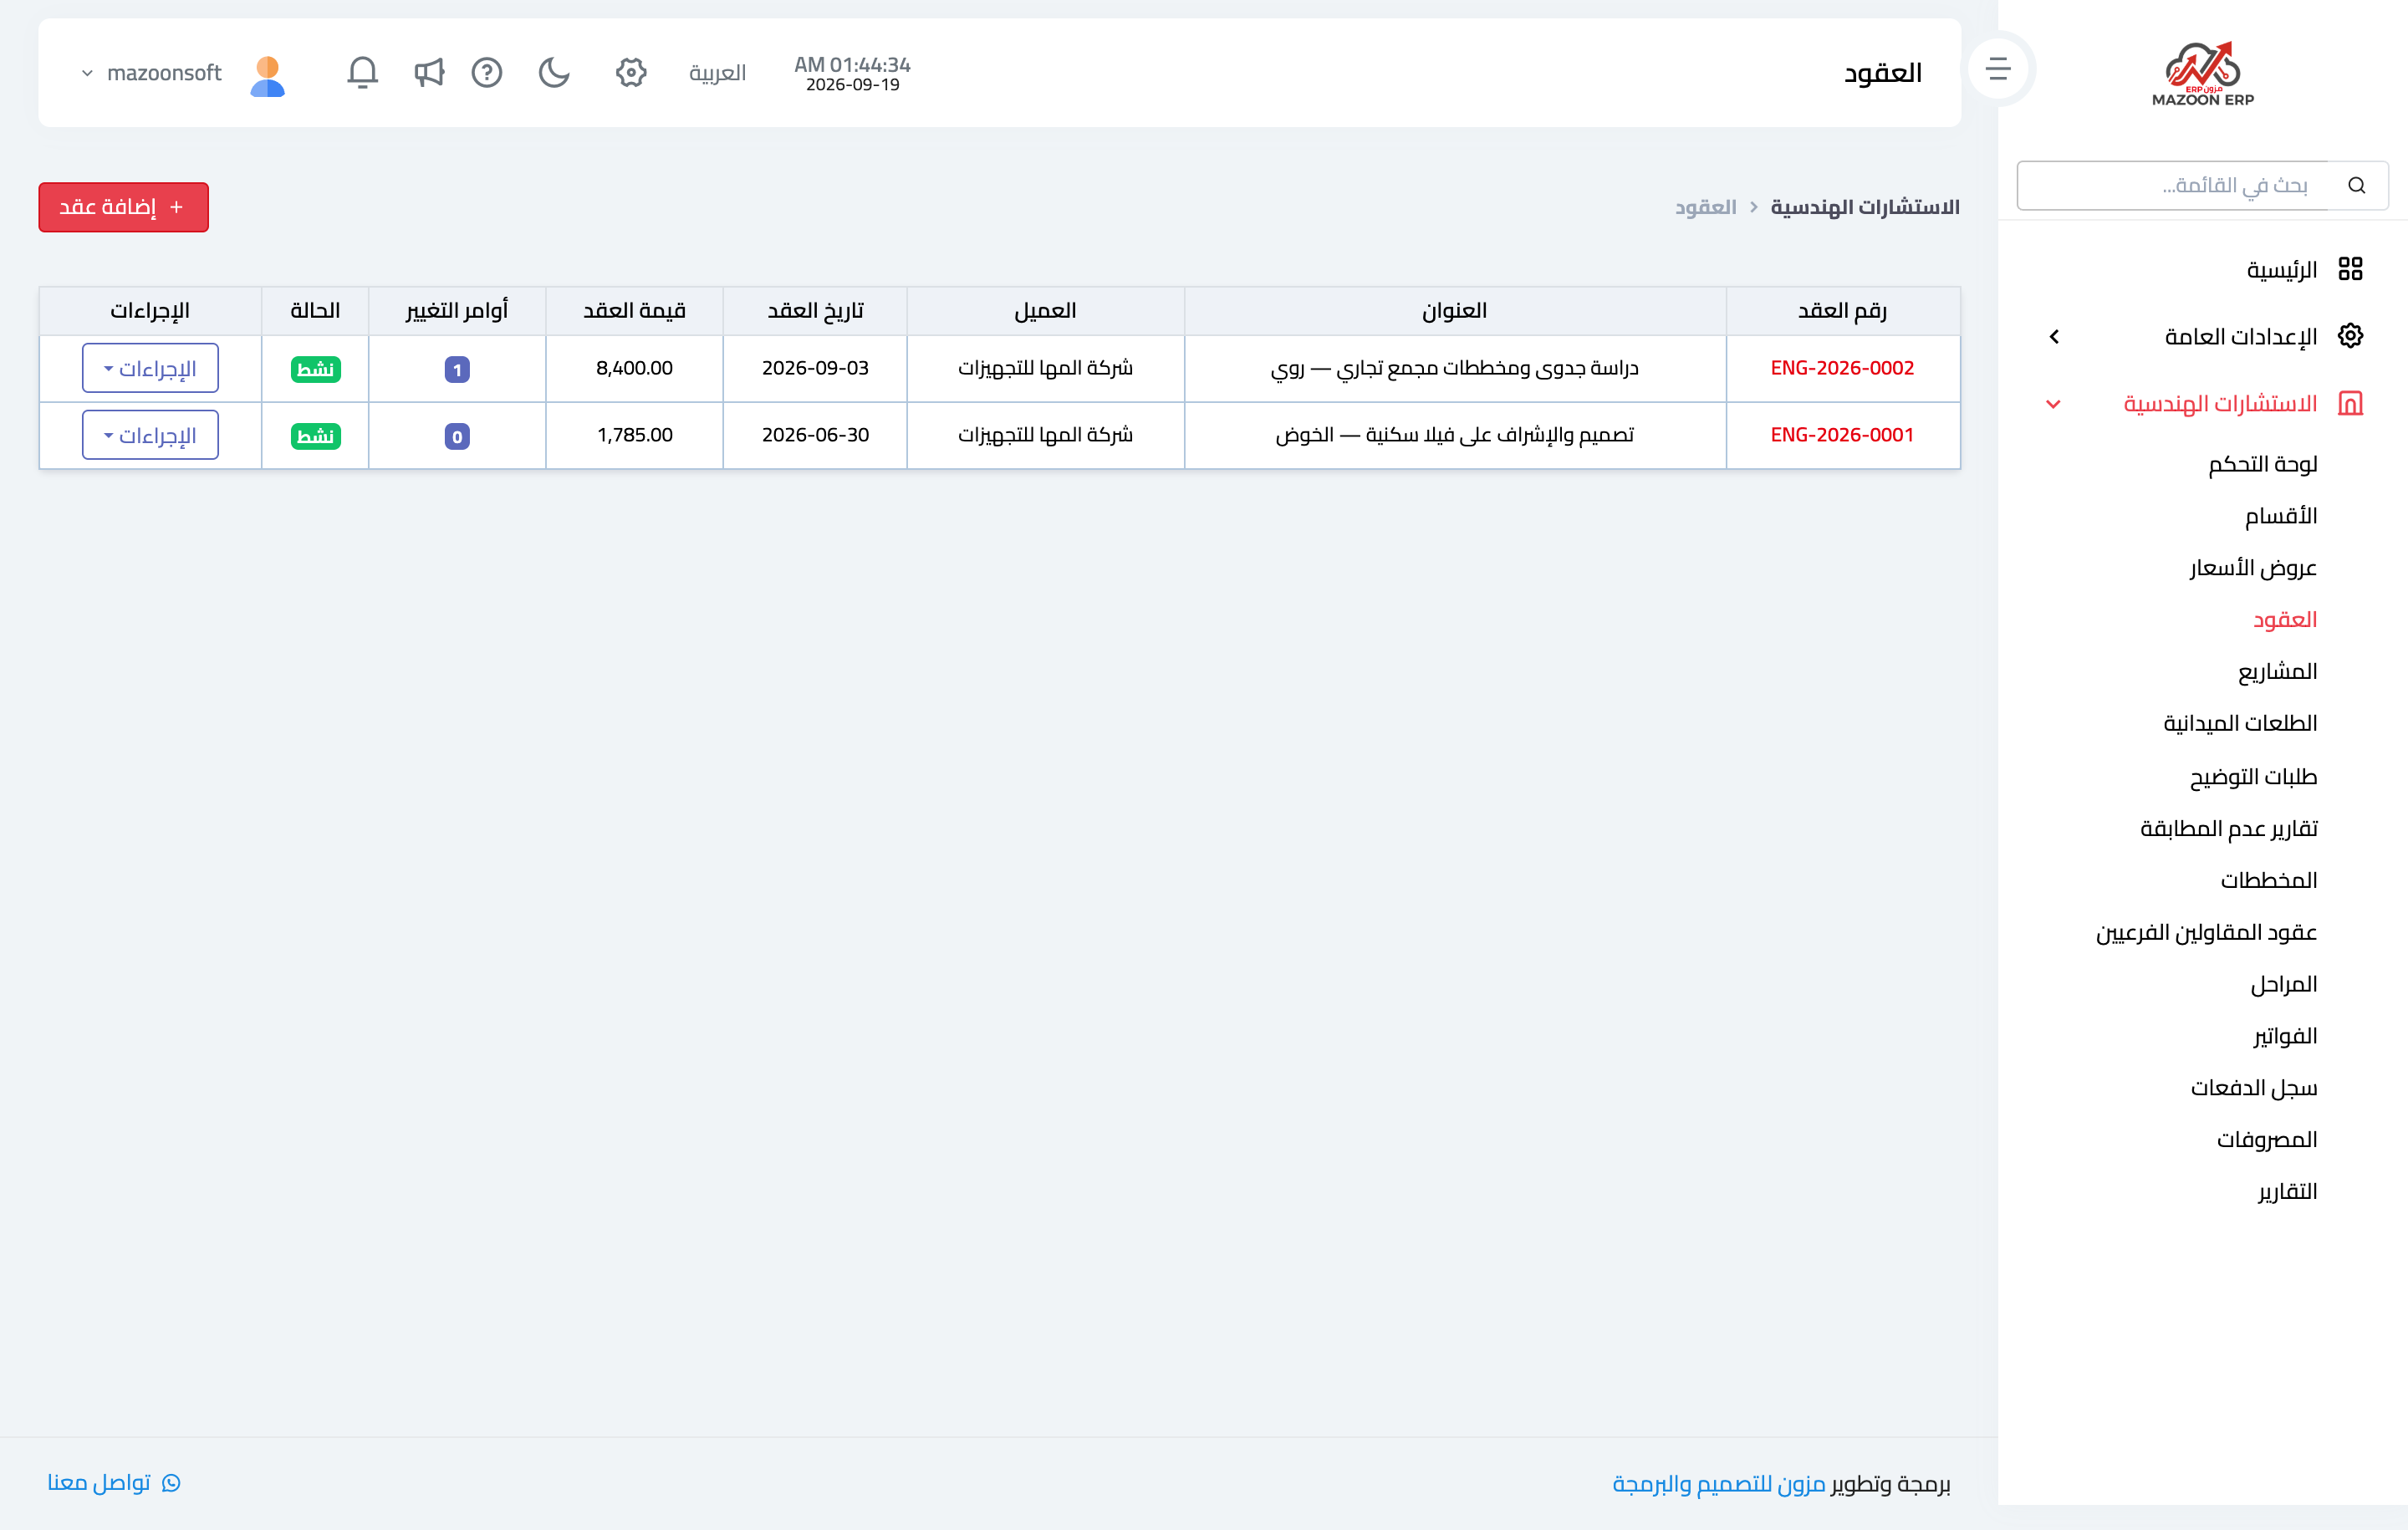Open الأقسام sidebar item
This screenshot has height=1530, width=2408.
[2281, 516]
